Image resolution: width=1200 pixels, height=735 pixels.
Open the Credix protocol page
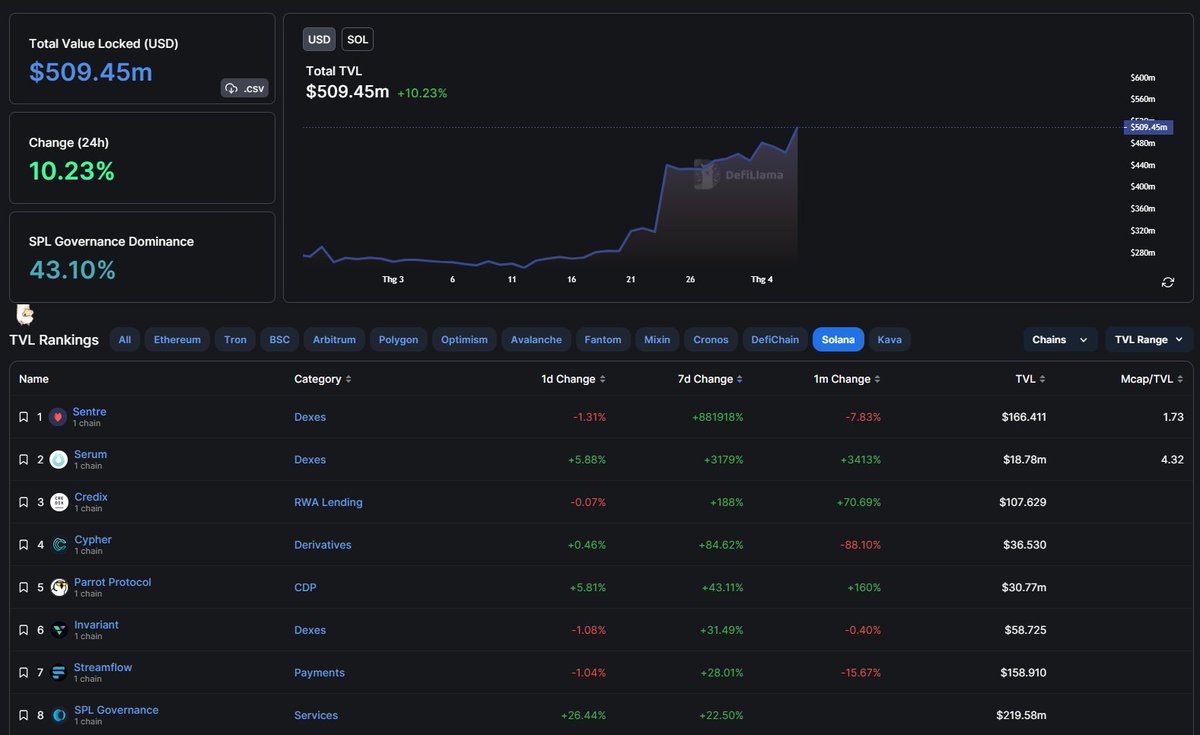(91, 497)
